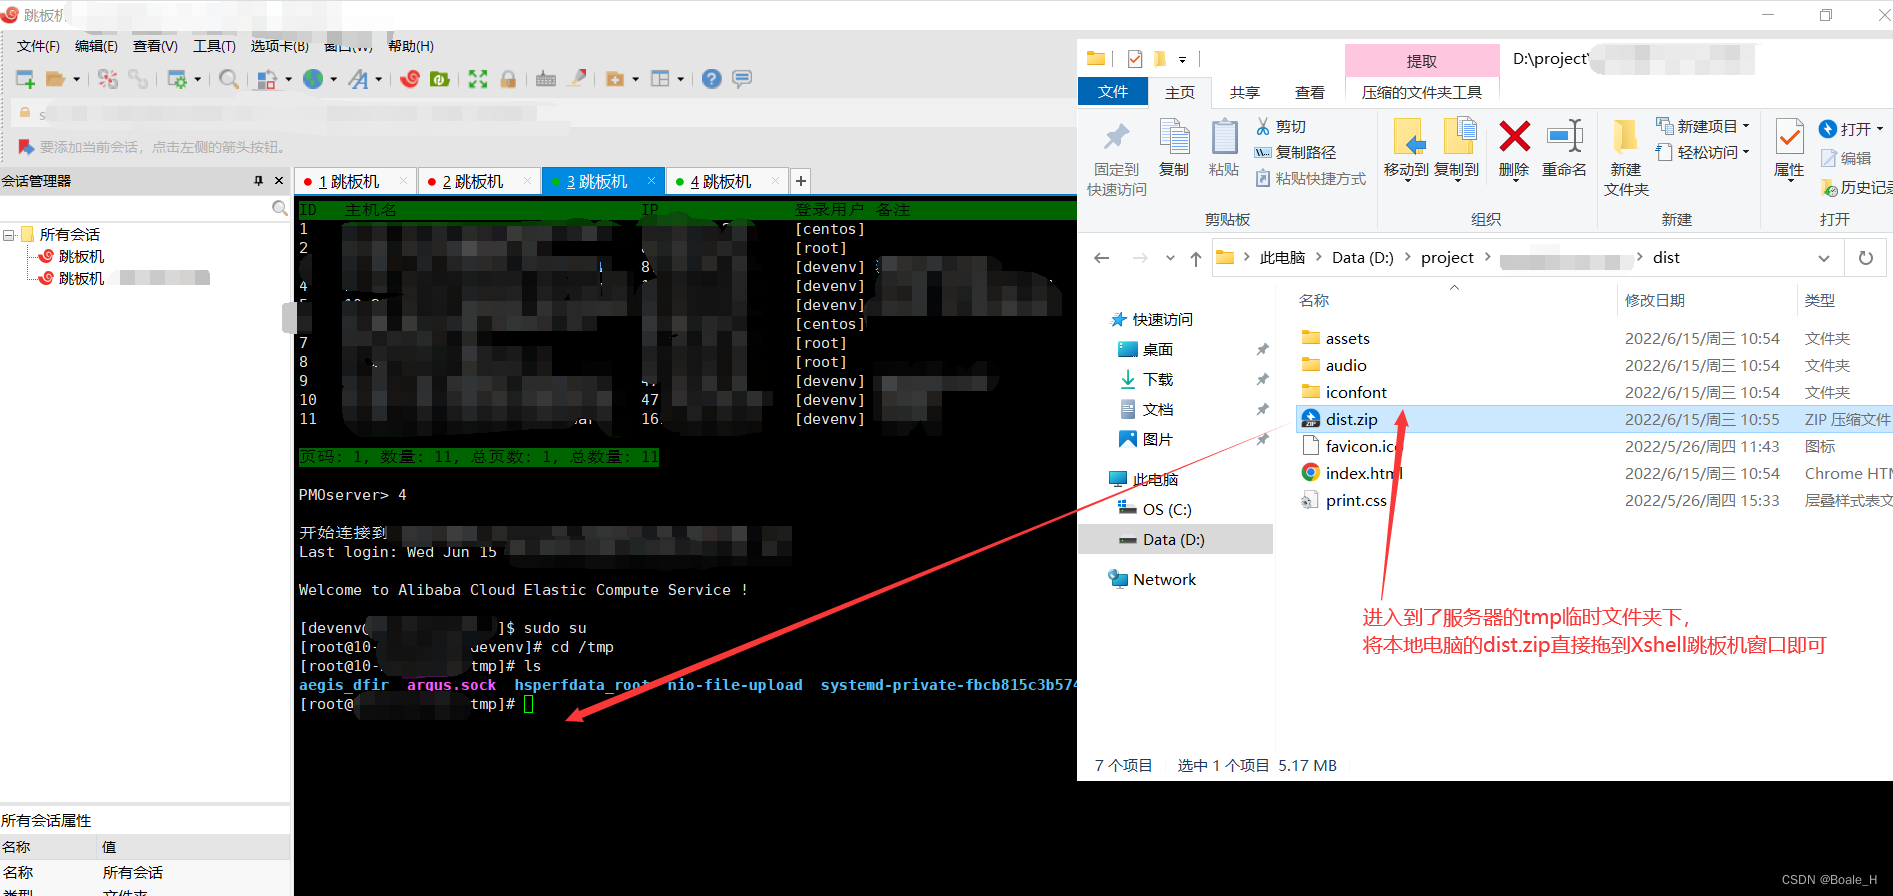Click the session manager search magnifier icon

tap(279, 208)
